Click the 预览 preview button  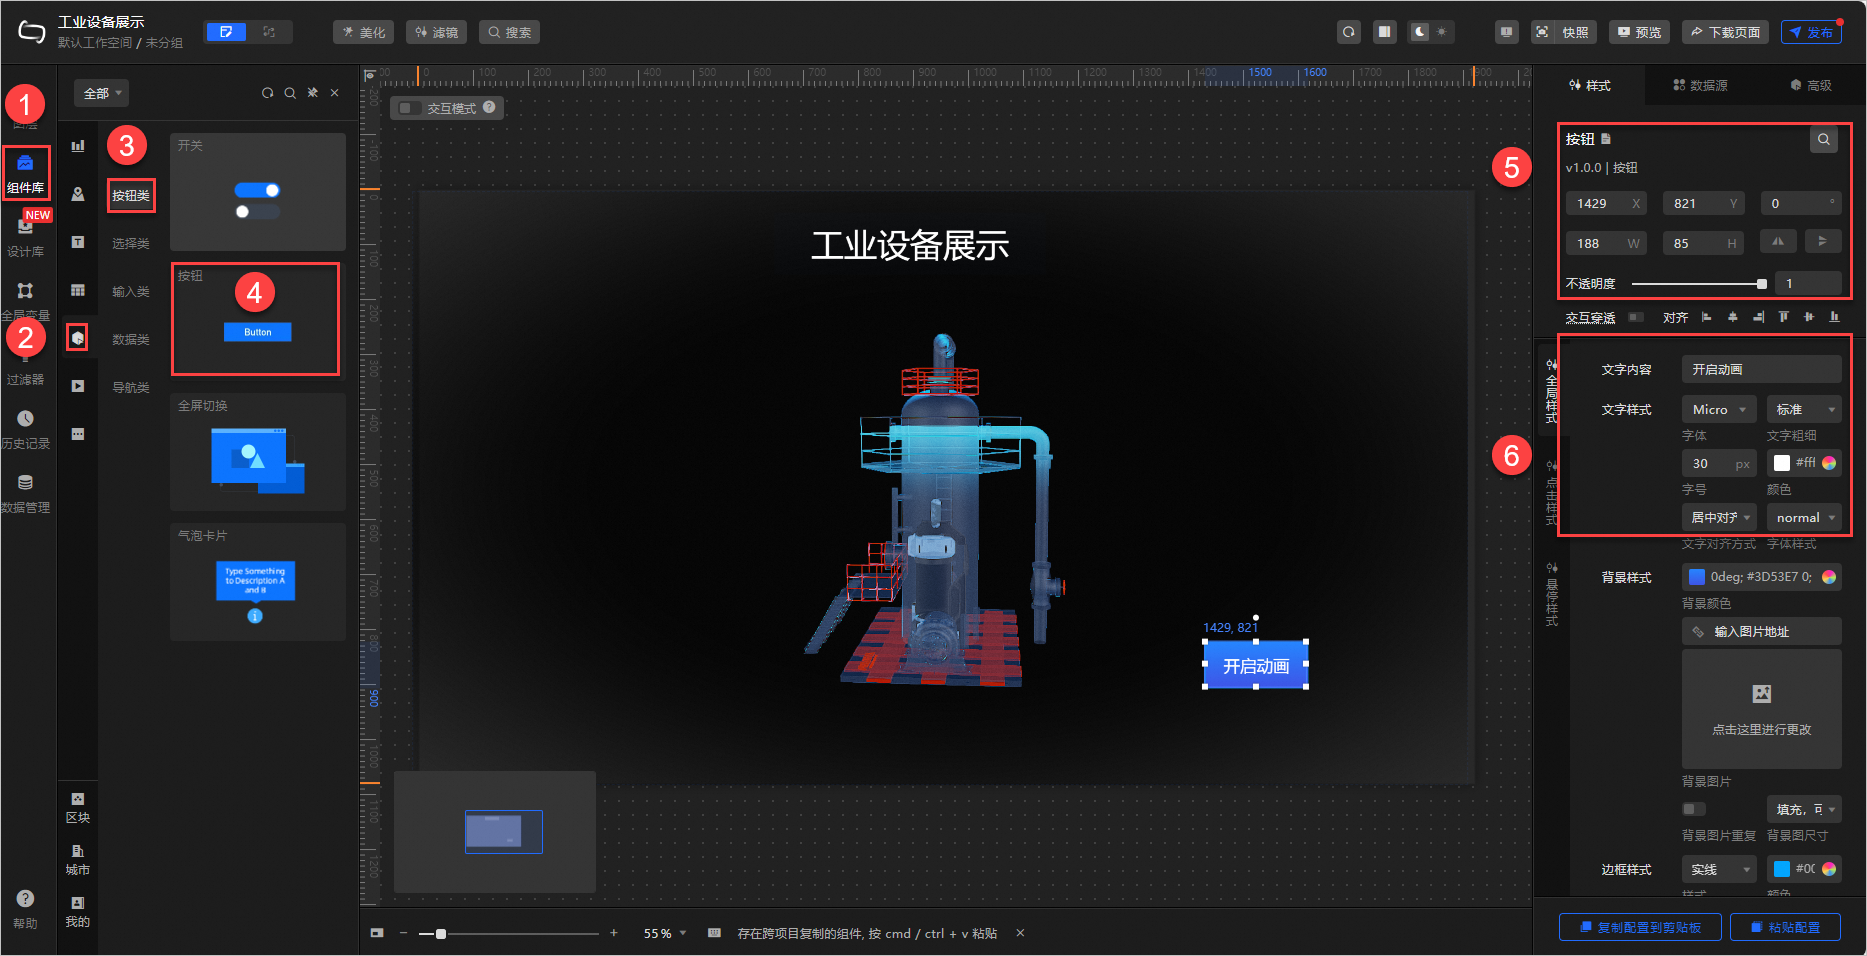(1640, 32)
